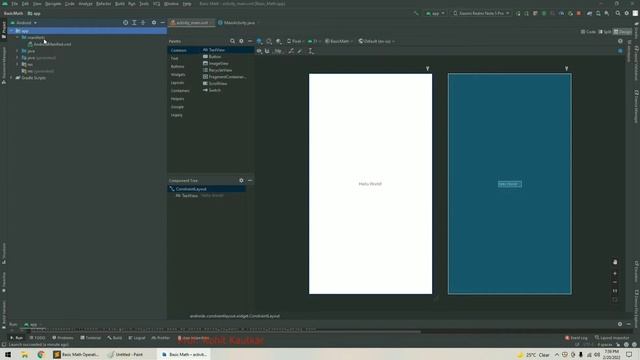Select the Widgets palette category
This screenshot has width=640, height=360.
tap(178, 75)
